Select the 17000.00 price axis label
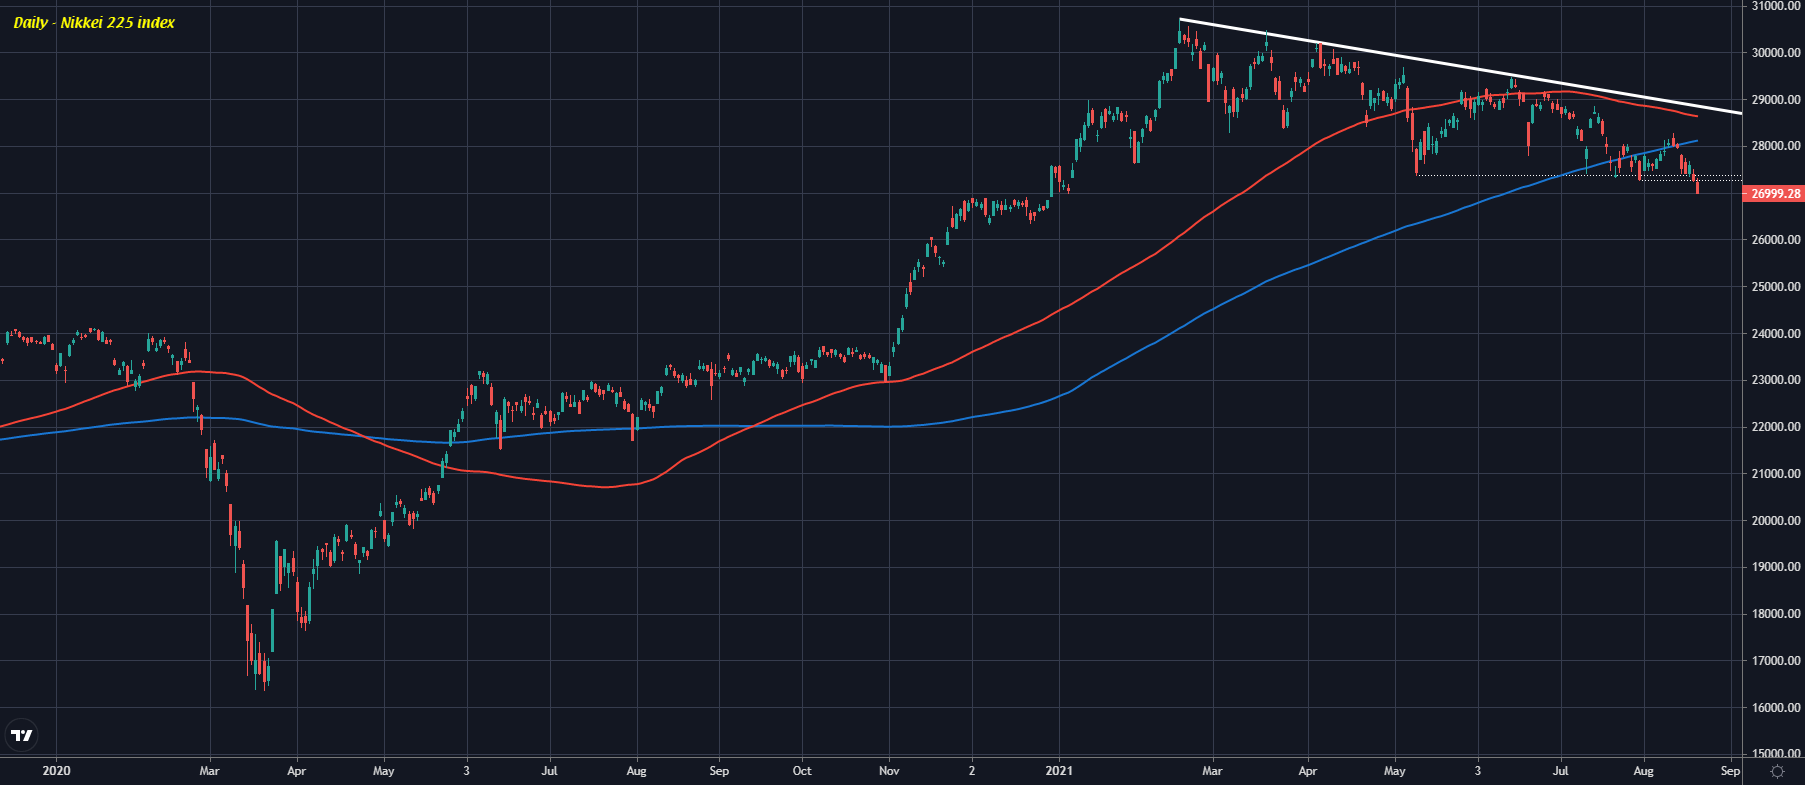 tap(1777, 661)
